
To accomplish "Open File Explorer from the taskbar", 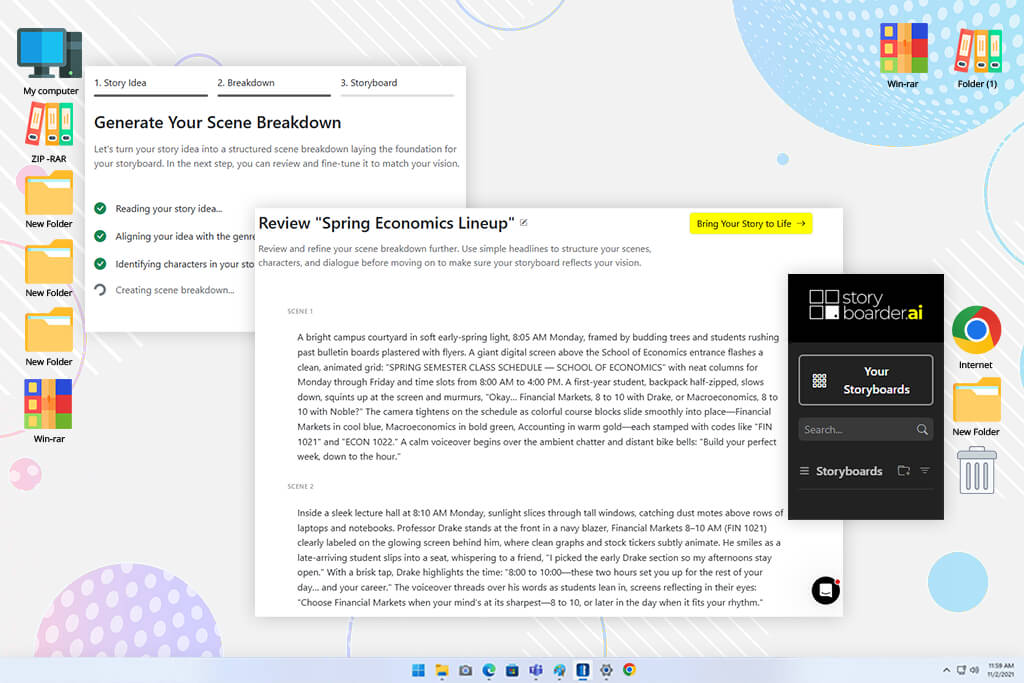I will tap(442, 670).
